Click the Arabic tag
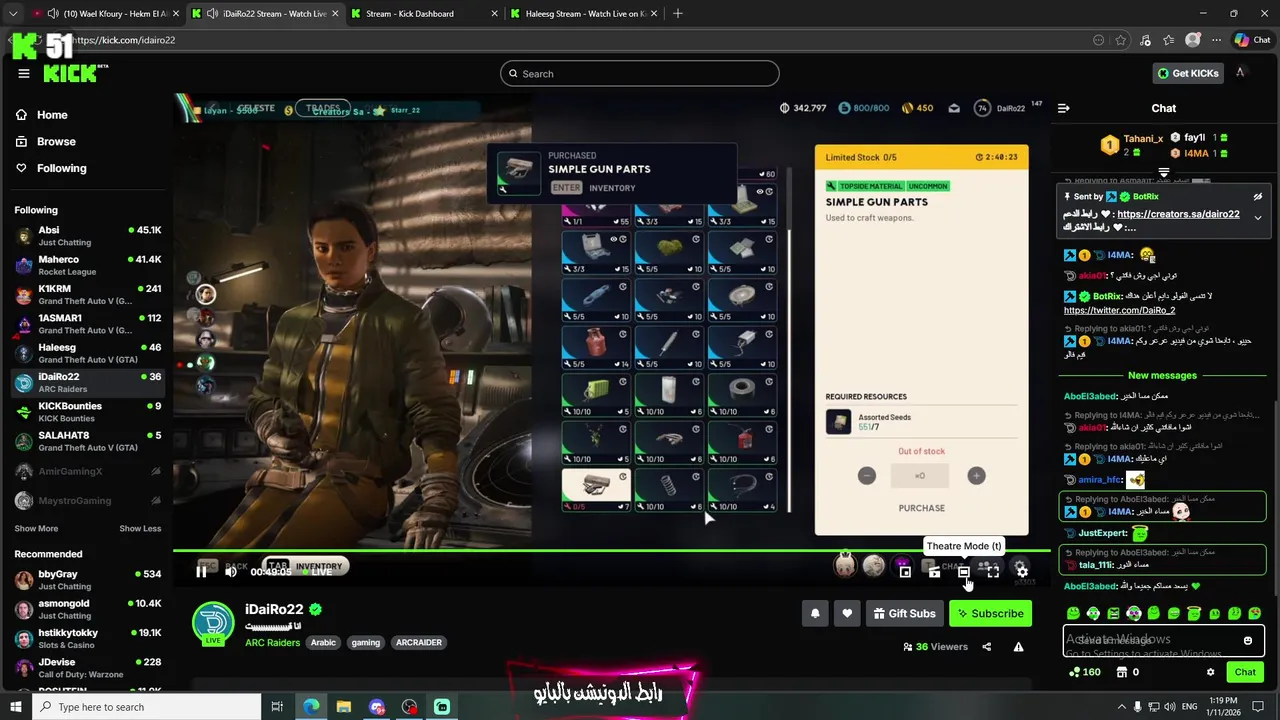 pos(323,642)
